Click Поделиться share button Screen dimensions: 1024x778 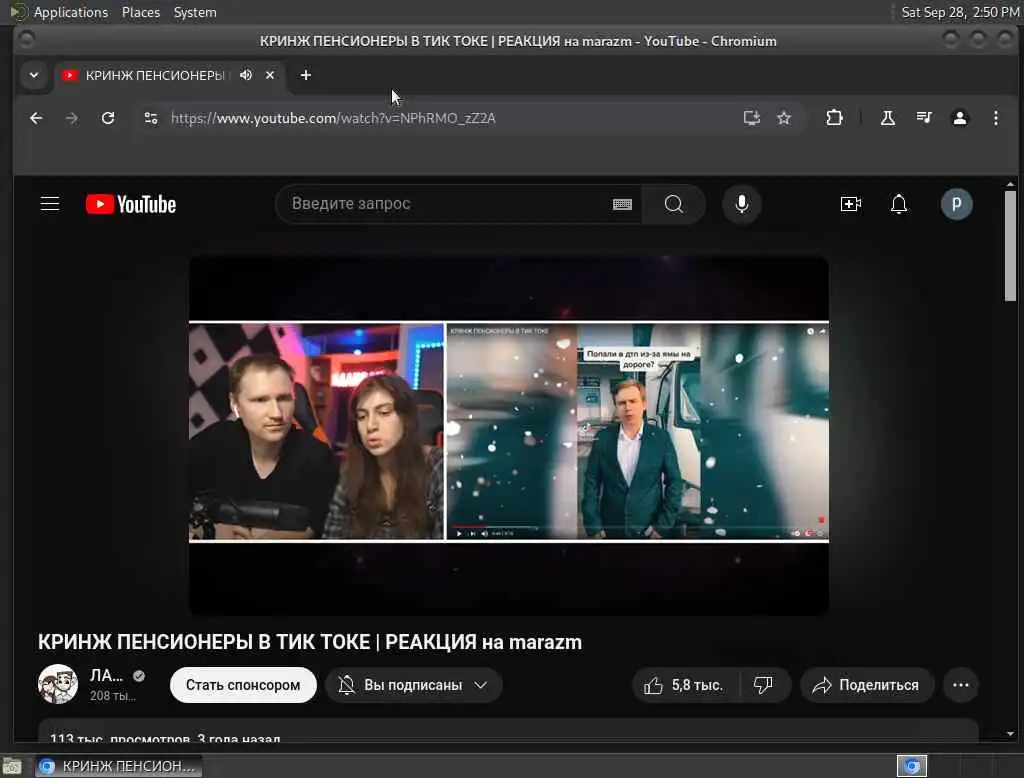pyautogui.click(x=867, y=685)
